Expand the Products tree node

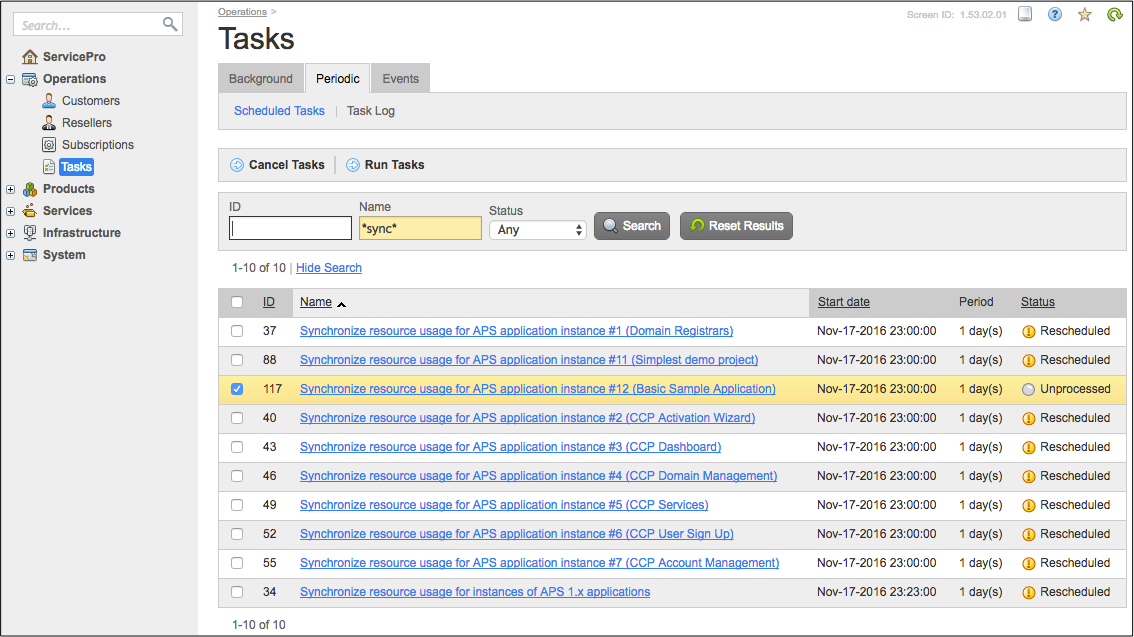[x=11, y=189]
